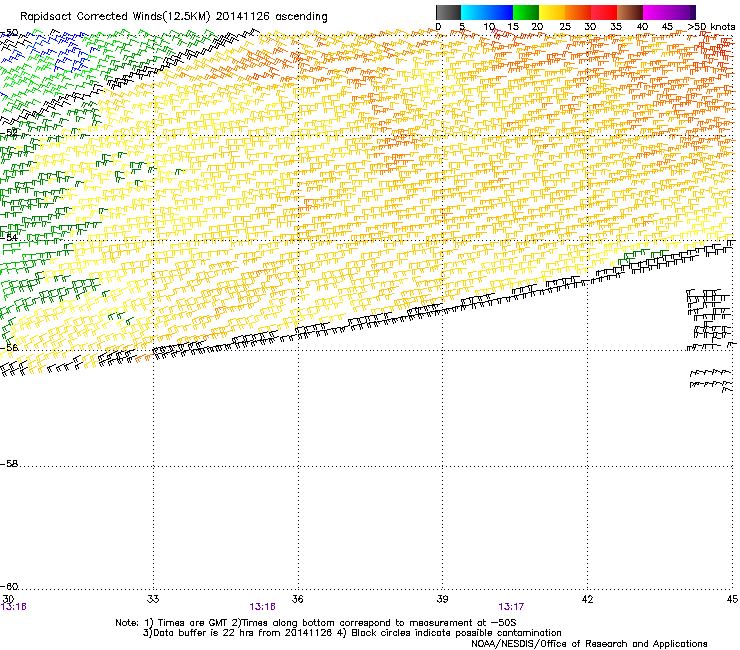
Task: Click the '-60' latitude axis label
Action: [x=9, y=587]
